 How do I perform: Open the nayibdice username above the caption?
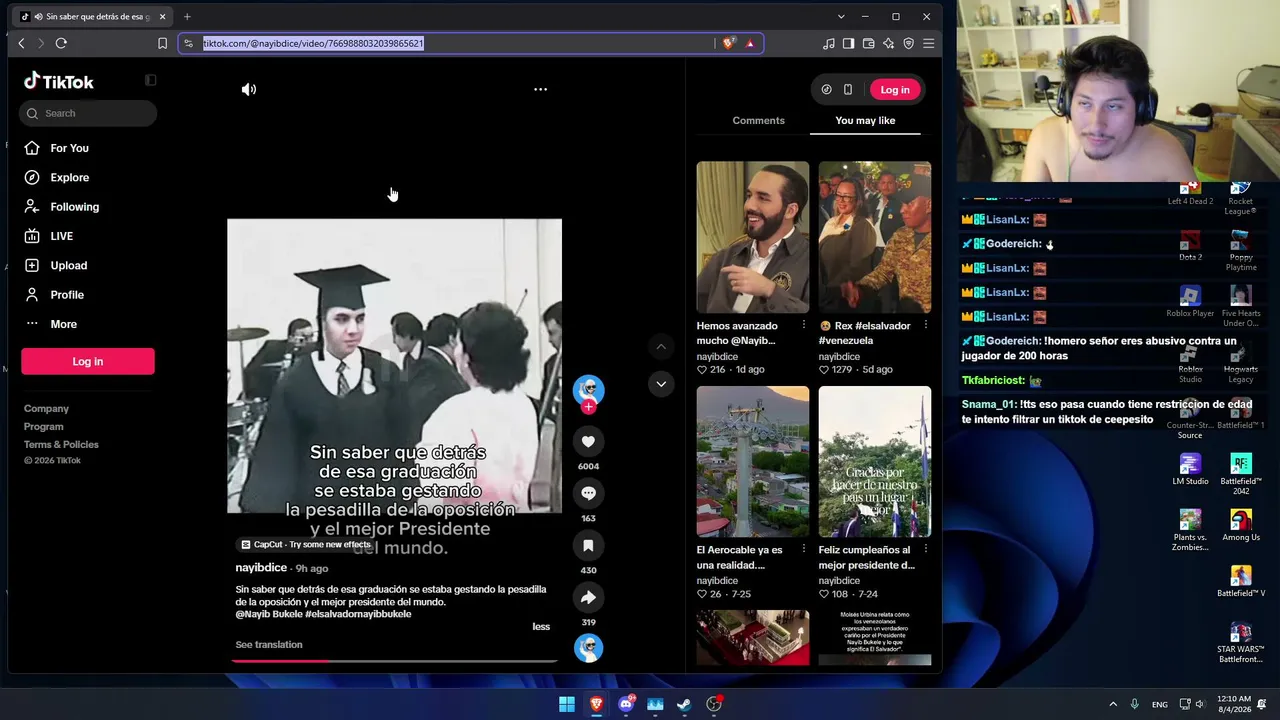point(261,568)
